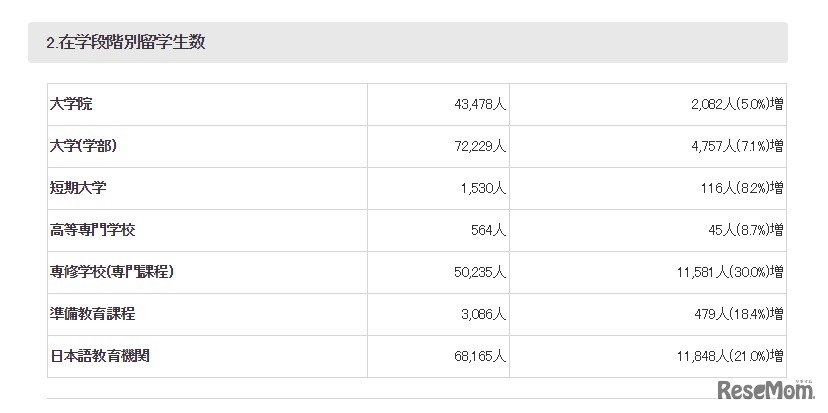The height and width of the screenshot is (413, 828).
Task: Click the 2.在学段階別留学生数 section heading
Action: coord(126,42)
